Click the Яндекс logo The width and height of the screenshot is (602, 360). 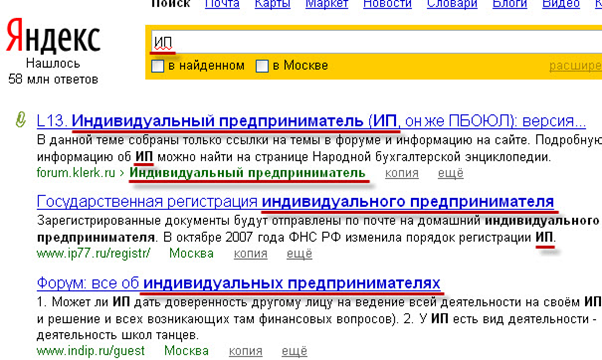[x=53, y=36]
